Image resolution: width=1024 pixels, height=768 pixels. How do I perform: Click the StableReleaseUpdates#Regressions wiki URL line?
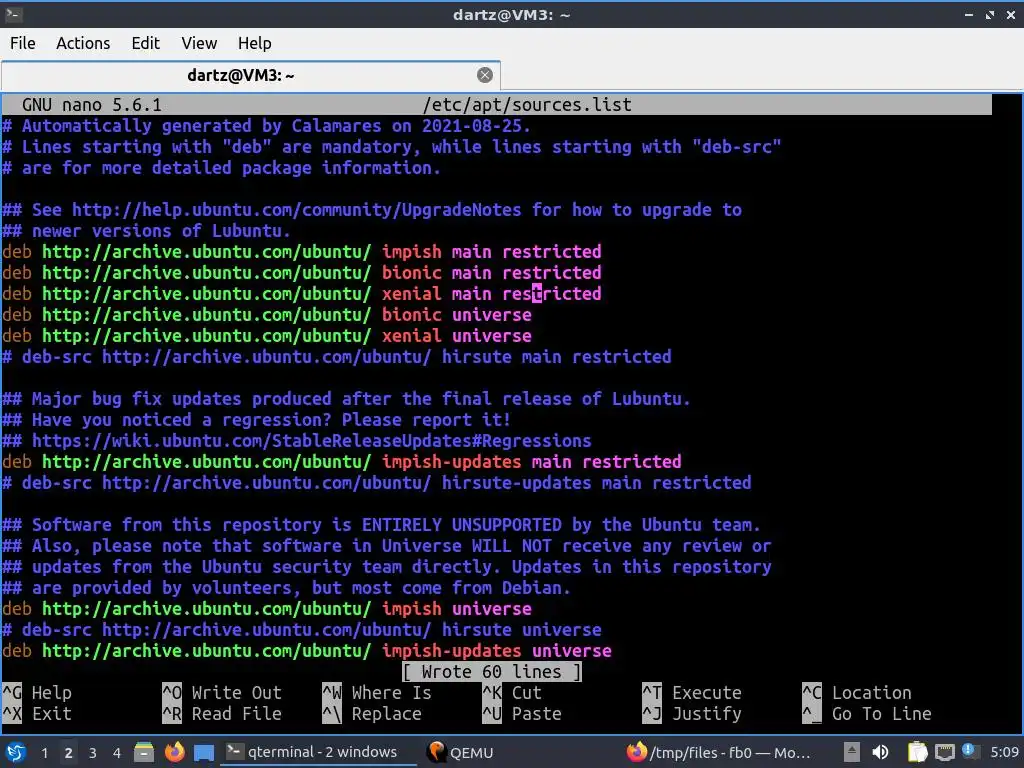[x=296, y=440]
